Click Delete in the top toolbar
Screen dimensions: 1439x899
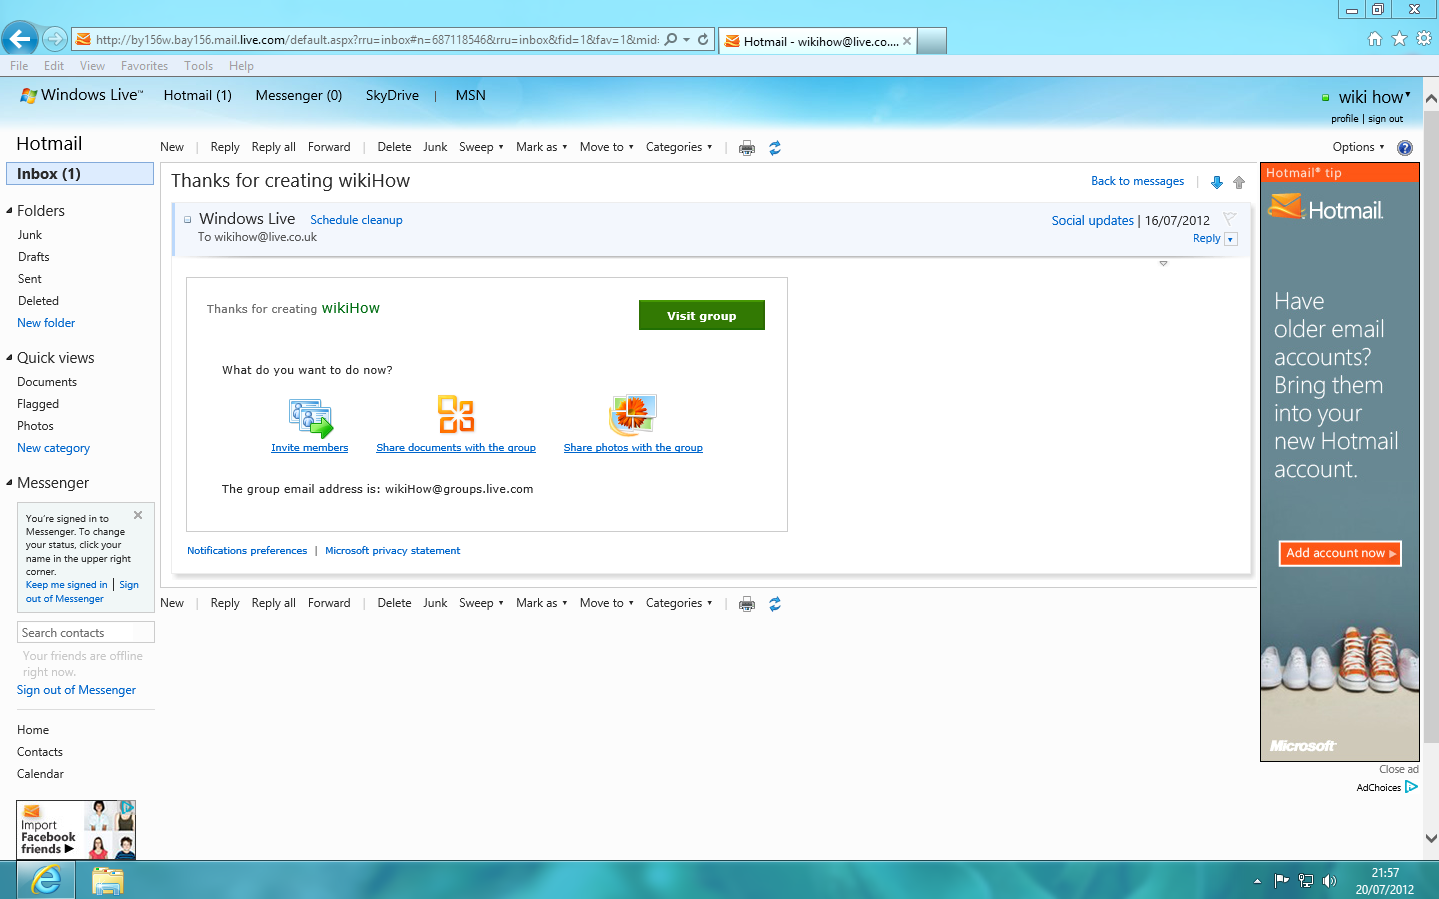(x=394, y=147)
